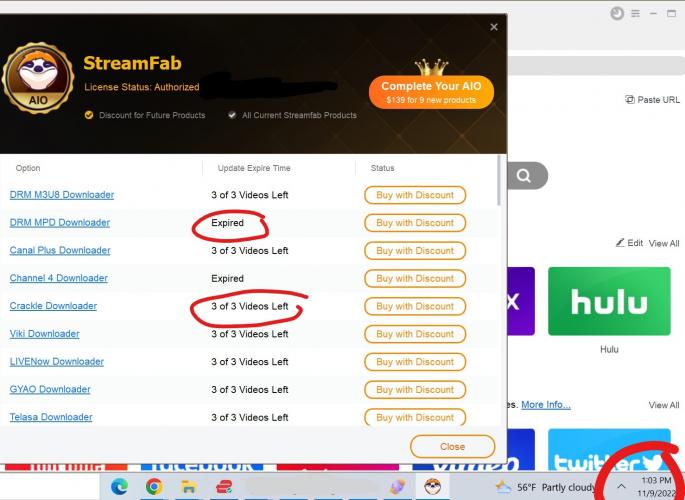The width and height of the screenshot is (685, 500).
Task: Click the View All link beside More Info
Action: [664, 405]
